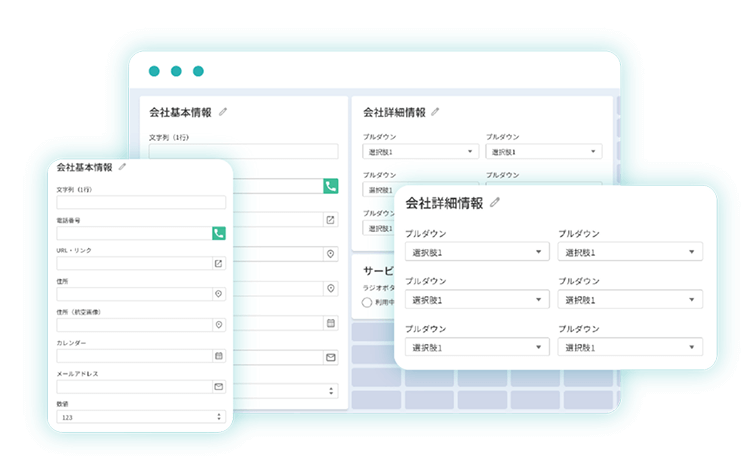This screenshot has width=750, height=464.
Task: Open bottom-right プルダウン dropdown in front 会社詳細情報 card
Action: [630, 347]
